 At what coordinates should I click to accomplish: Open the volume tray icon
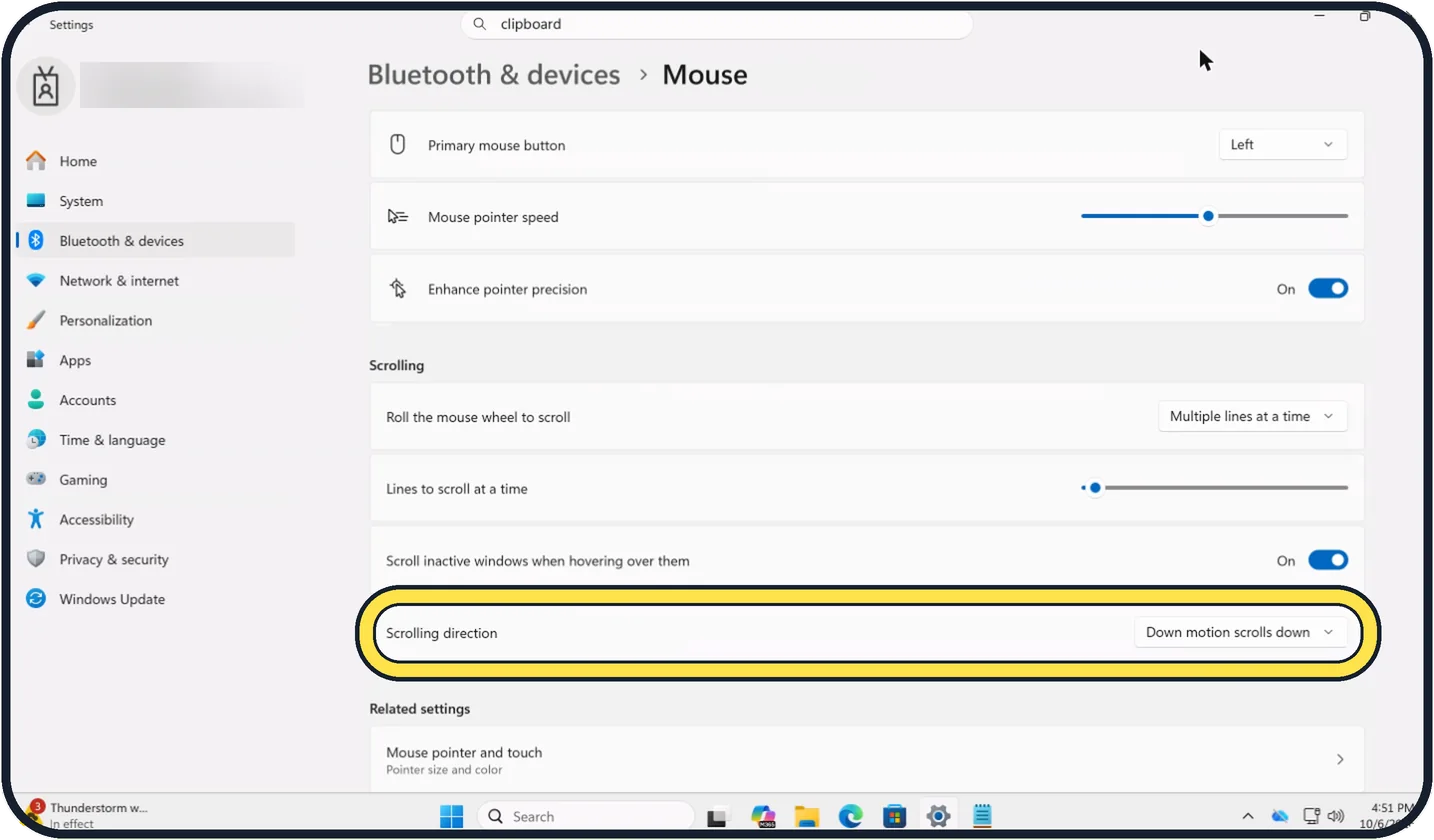[1335, 816]
